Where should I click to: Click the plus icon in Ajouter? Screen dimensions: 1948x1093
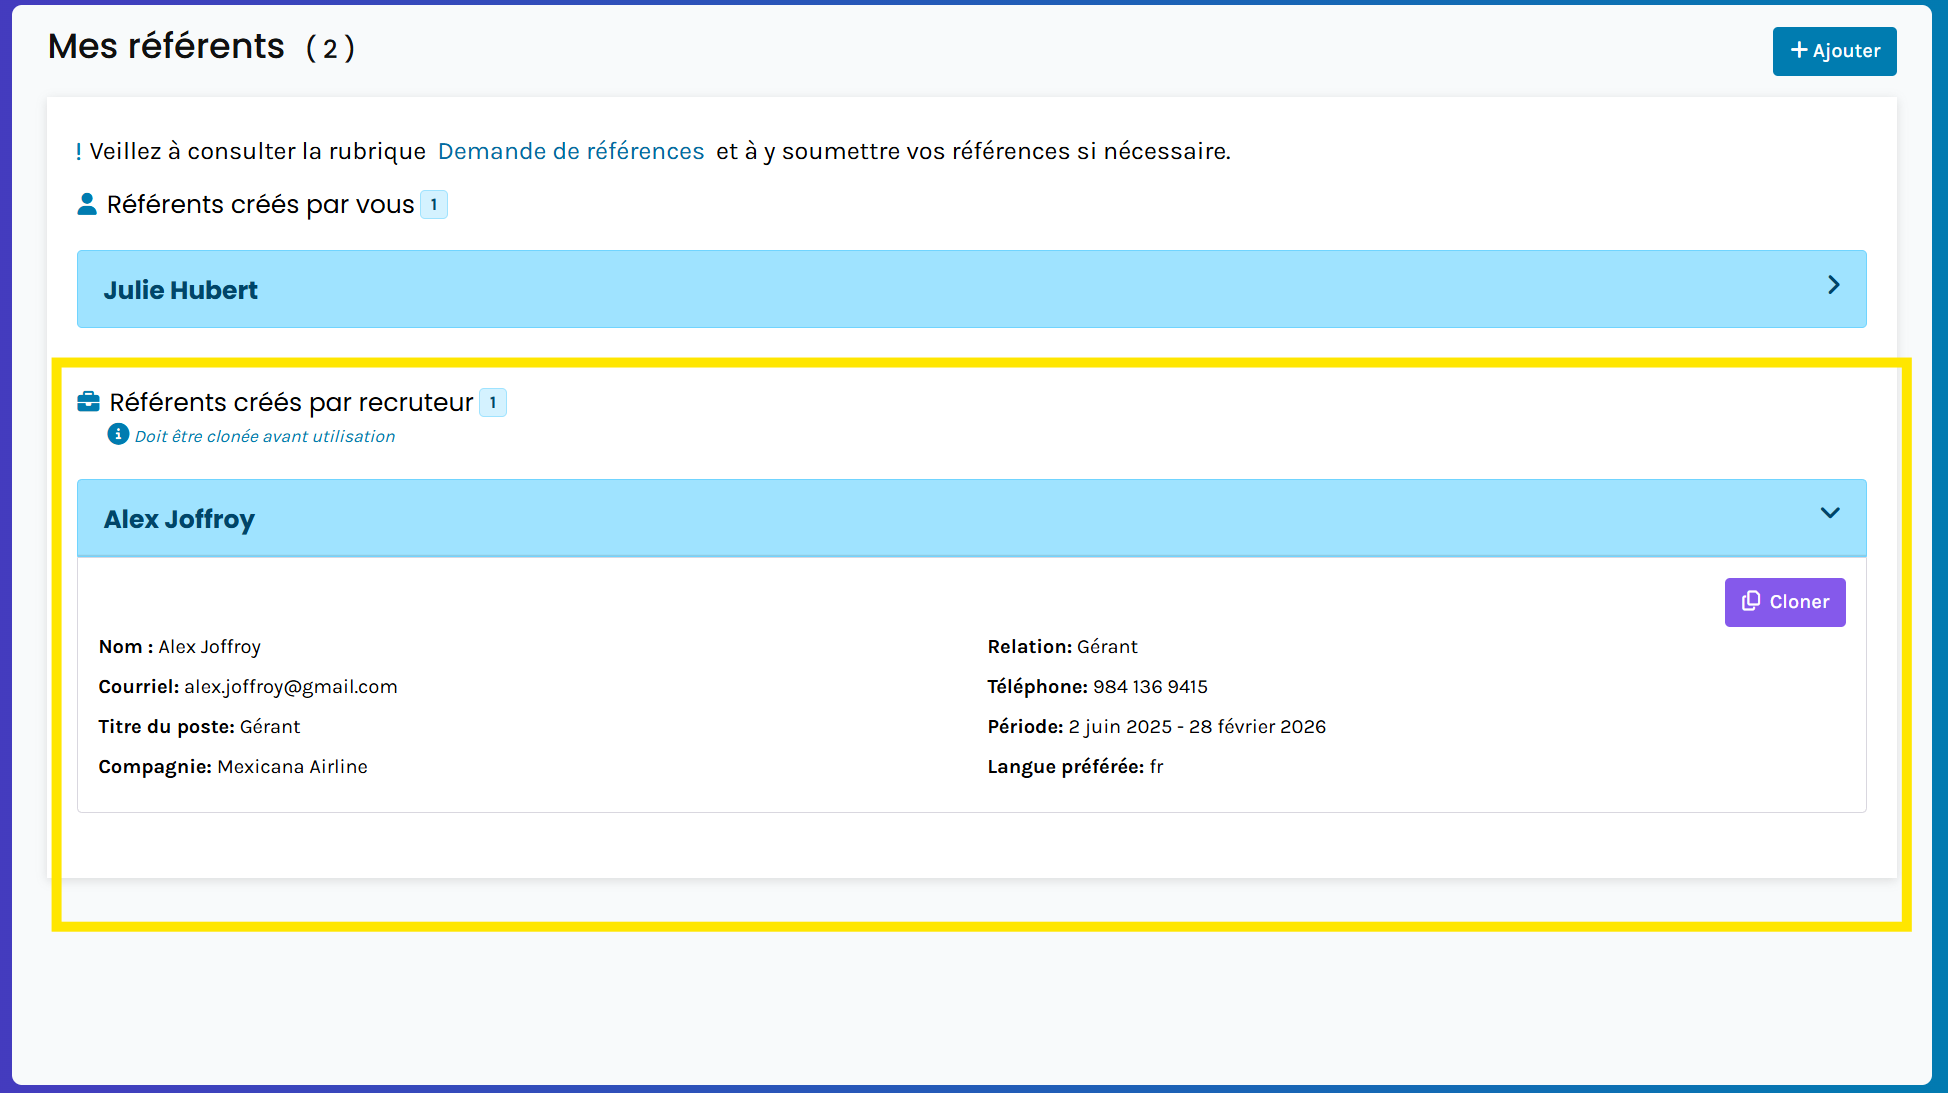coord(1799,50)
